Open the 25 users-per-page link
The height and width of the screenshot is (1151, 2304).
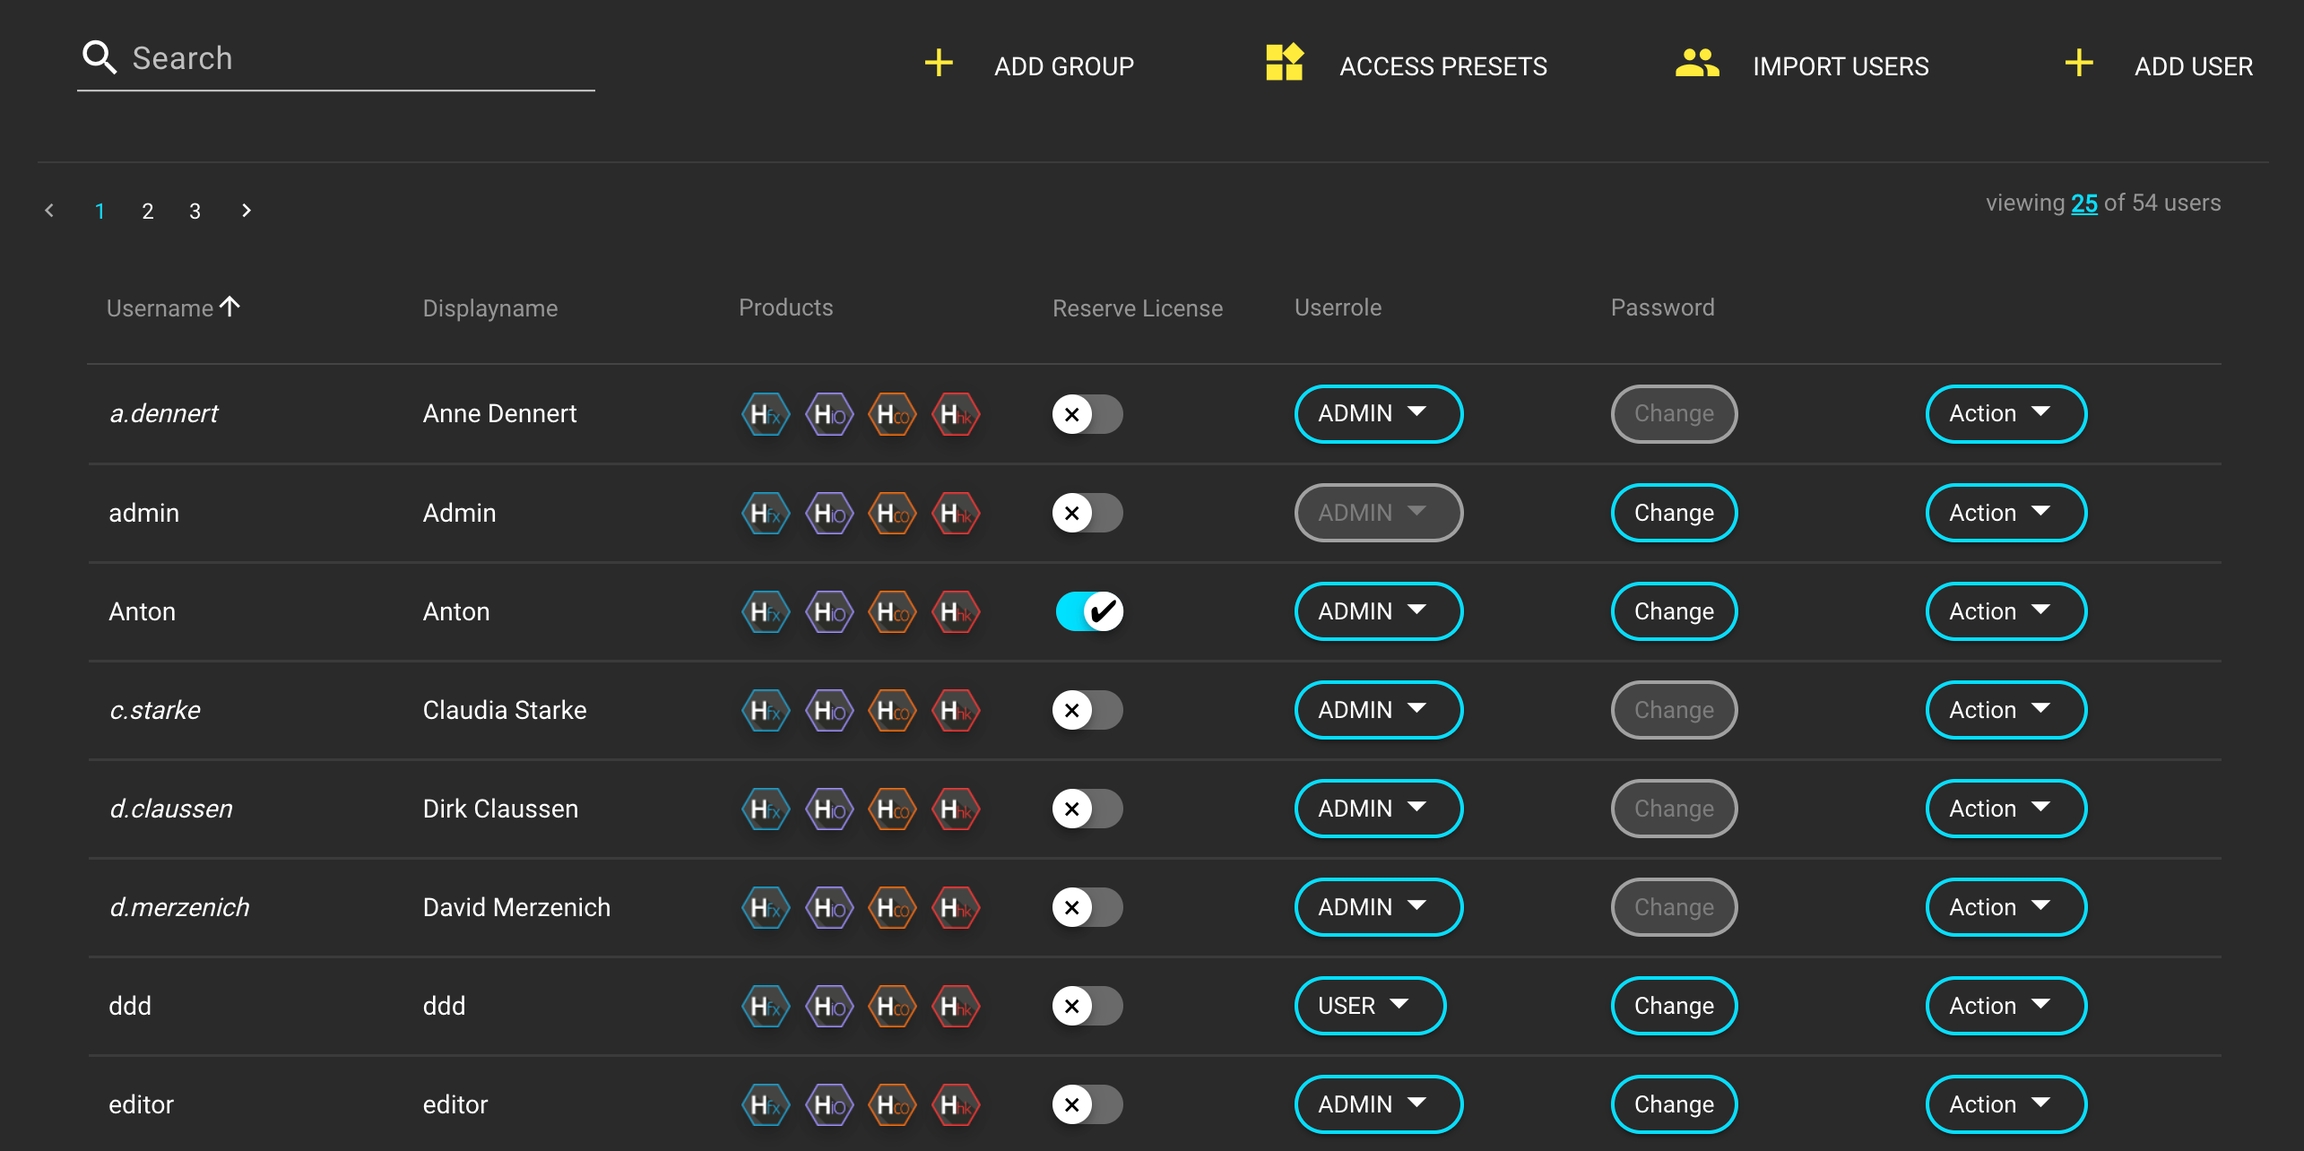coord(2084,203)
